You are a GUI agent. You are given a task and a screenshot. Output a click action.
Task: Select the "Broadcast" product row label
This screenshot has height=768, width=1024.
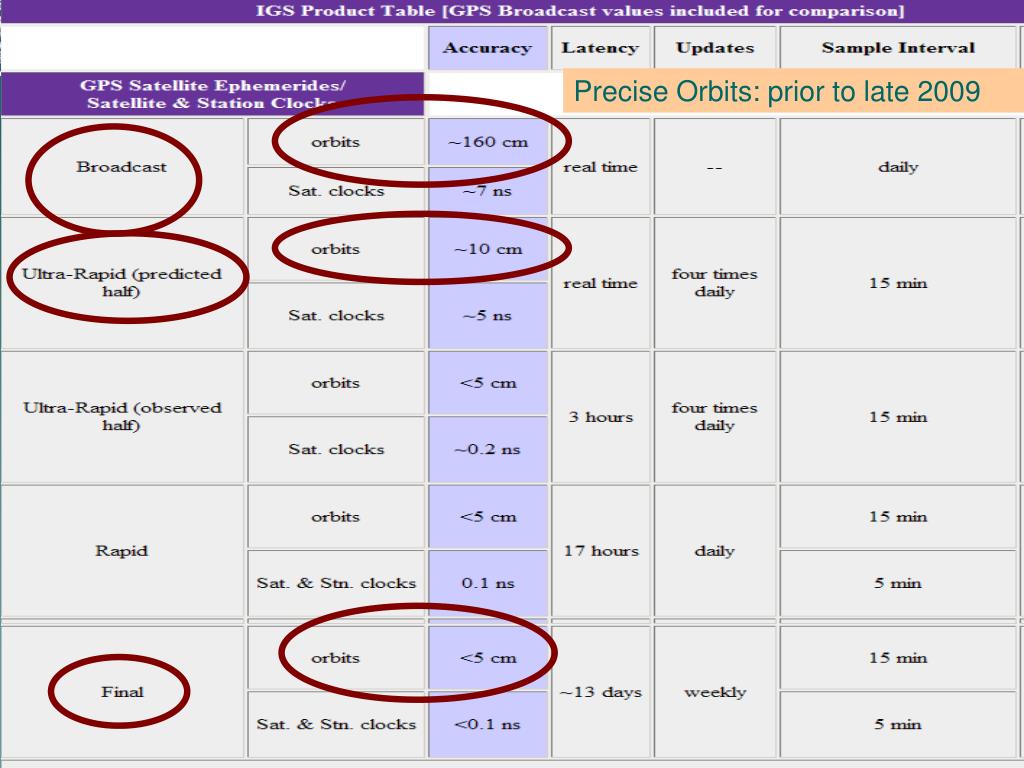point(121,167)
